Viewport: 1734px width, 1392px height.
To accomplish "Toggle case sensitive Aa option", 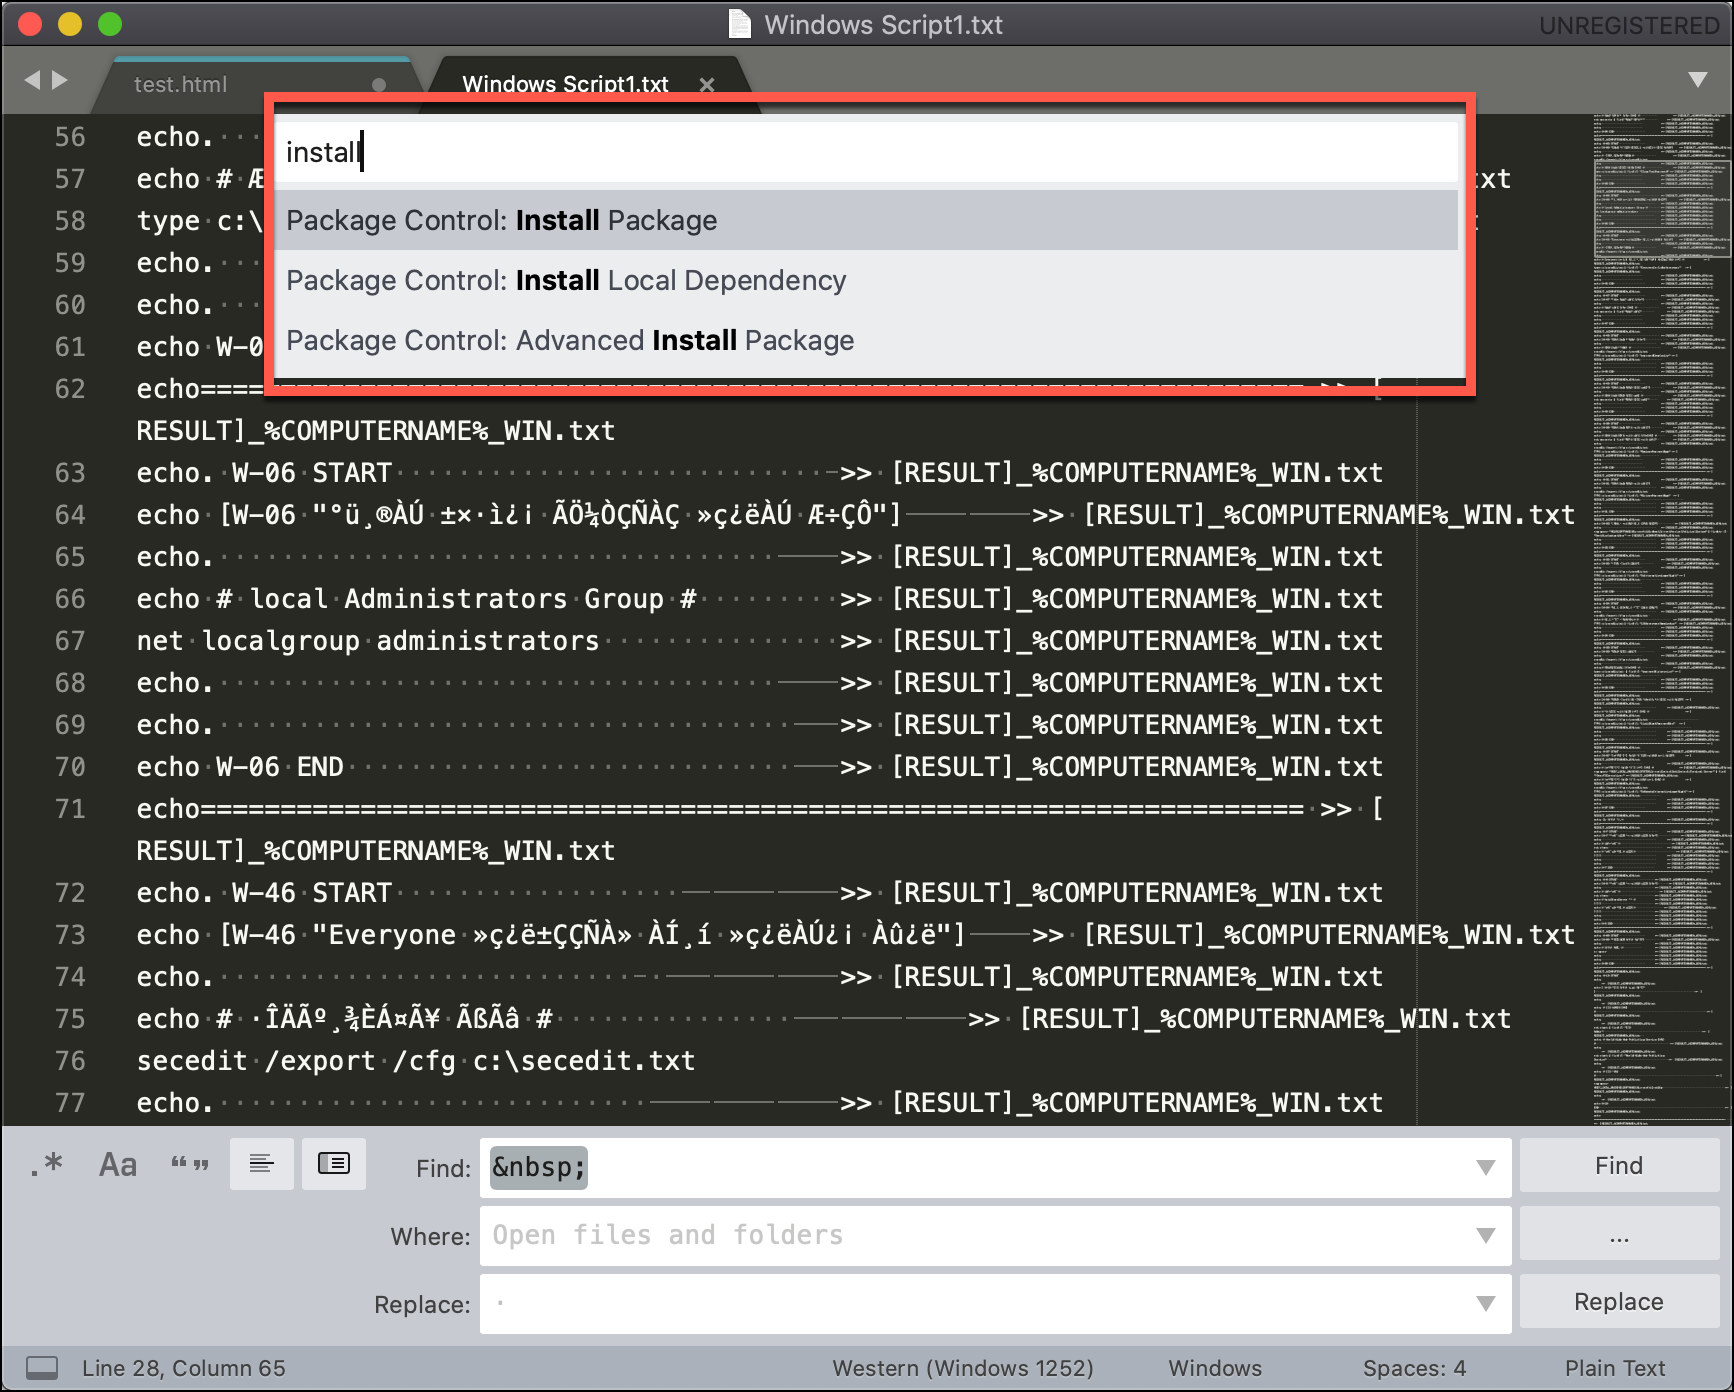I will pyautogui.click(x=118, y=1165).
